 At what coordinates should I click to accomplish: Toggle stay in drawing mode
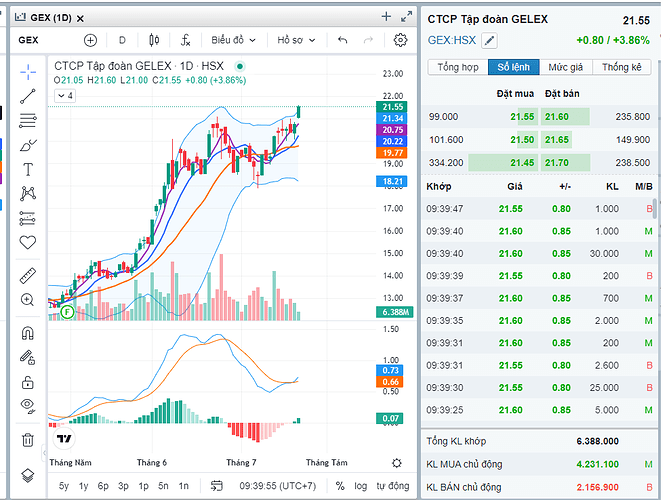coord(28,357)
